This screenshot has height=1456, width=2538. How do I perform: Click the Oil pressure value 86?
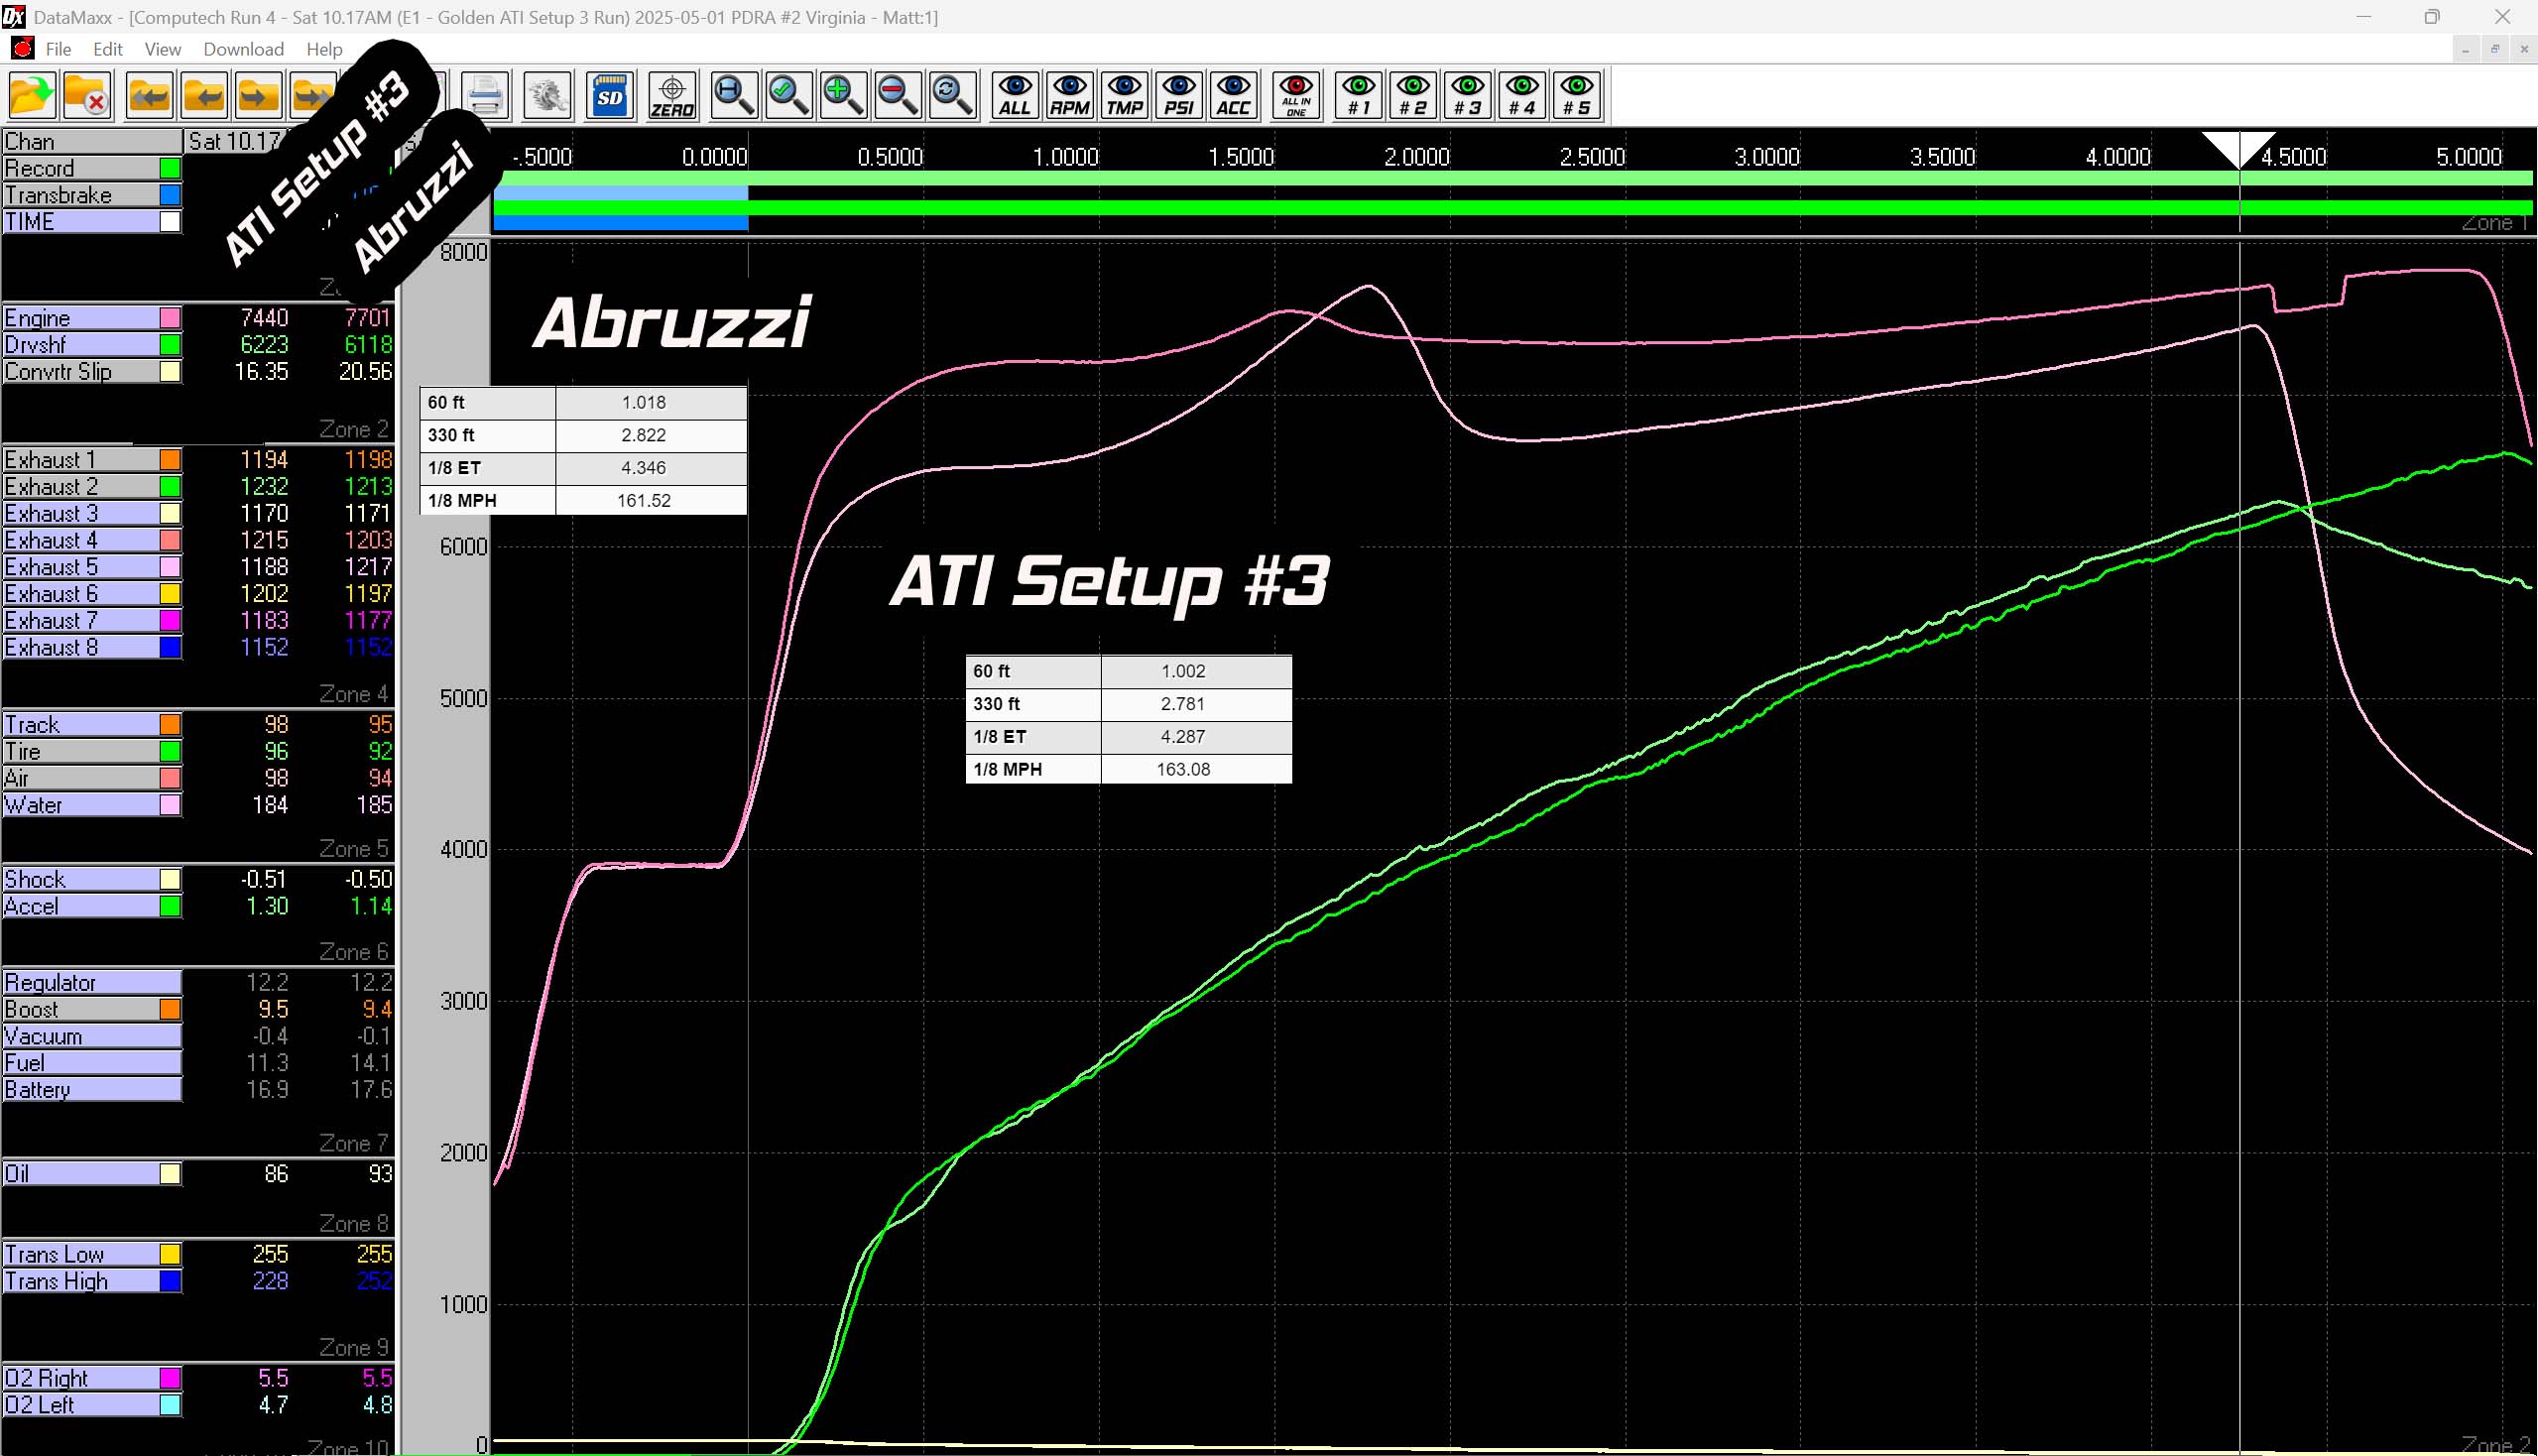[x=276, y=1174]
